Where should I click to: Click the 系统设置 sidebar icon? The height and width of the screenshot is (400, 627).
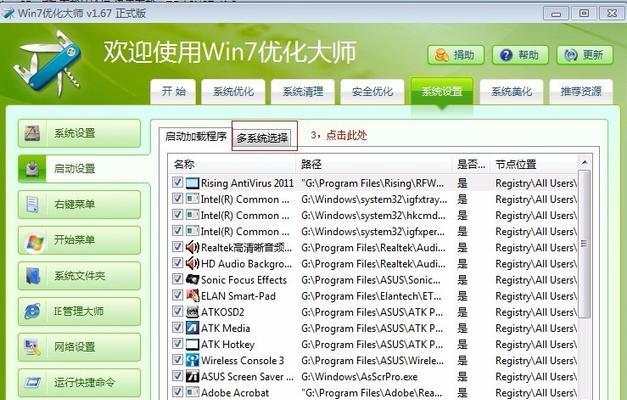point(32,133)
